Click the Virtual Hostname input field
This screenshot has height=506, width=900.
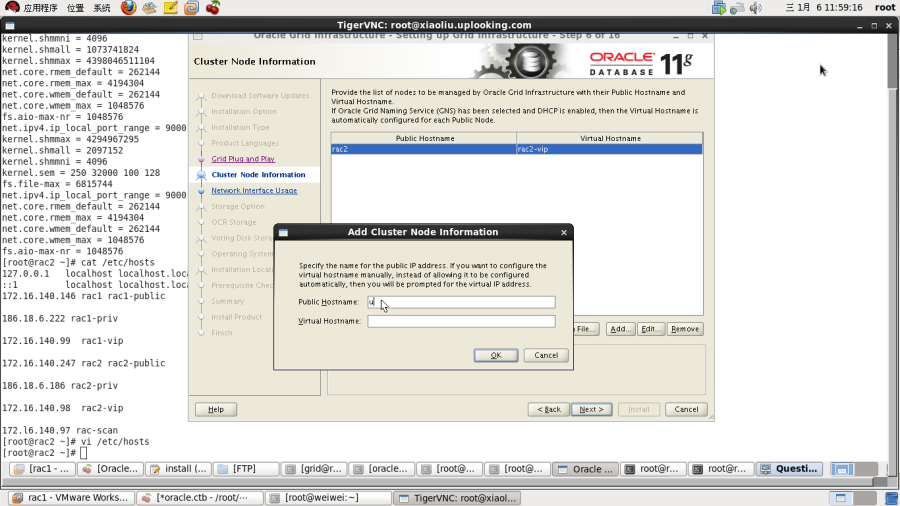461,321
